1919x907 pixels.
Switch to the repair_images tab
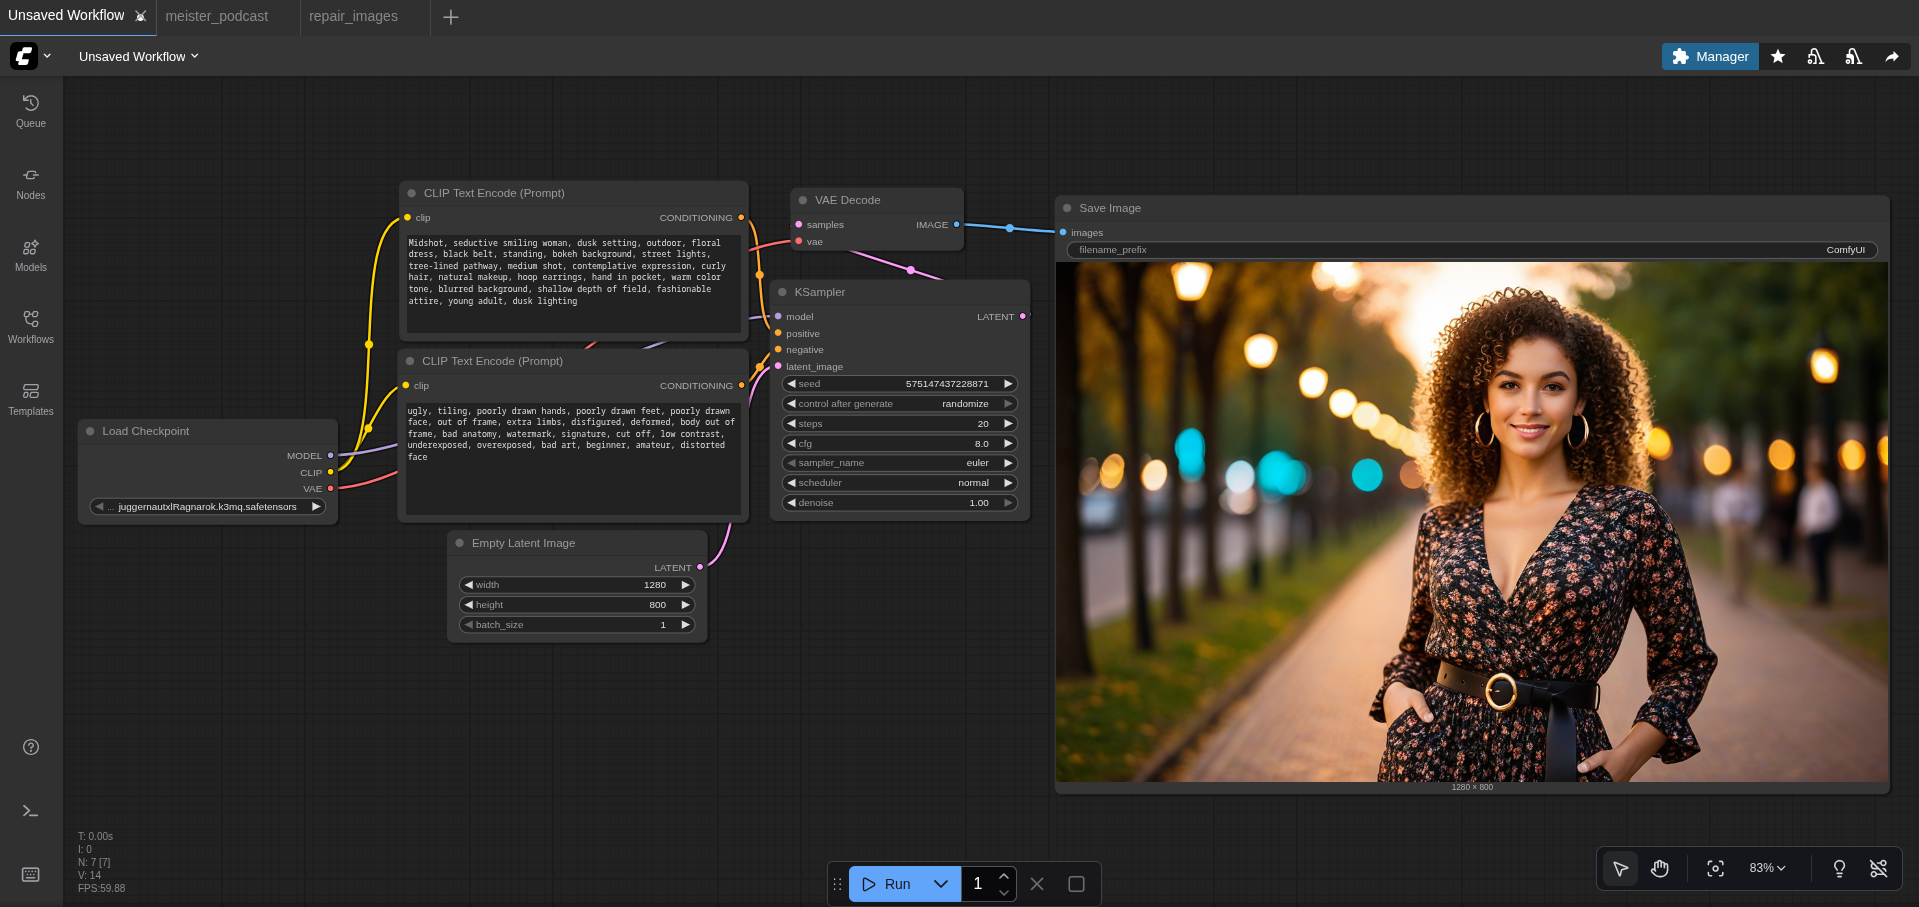(353, 17)
